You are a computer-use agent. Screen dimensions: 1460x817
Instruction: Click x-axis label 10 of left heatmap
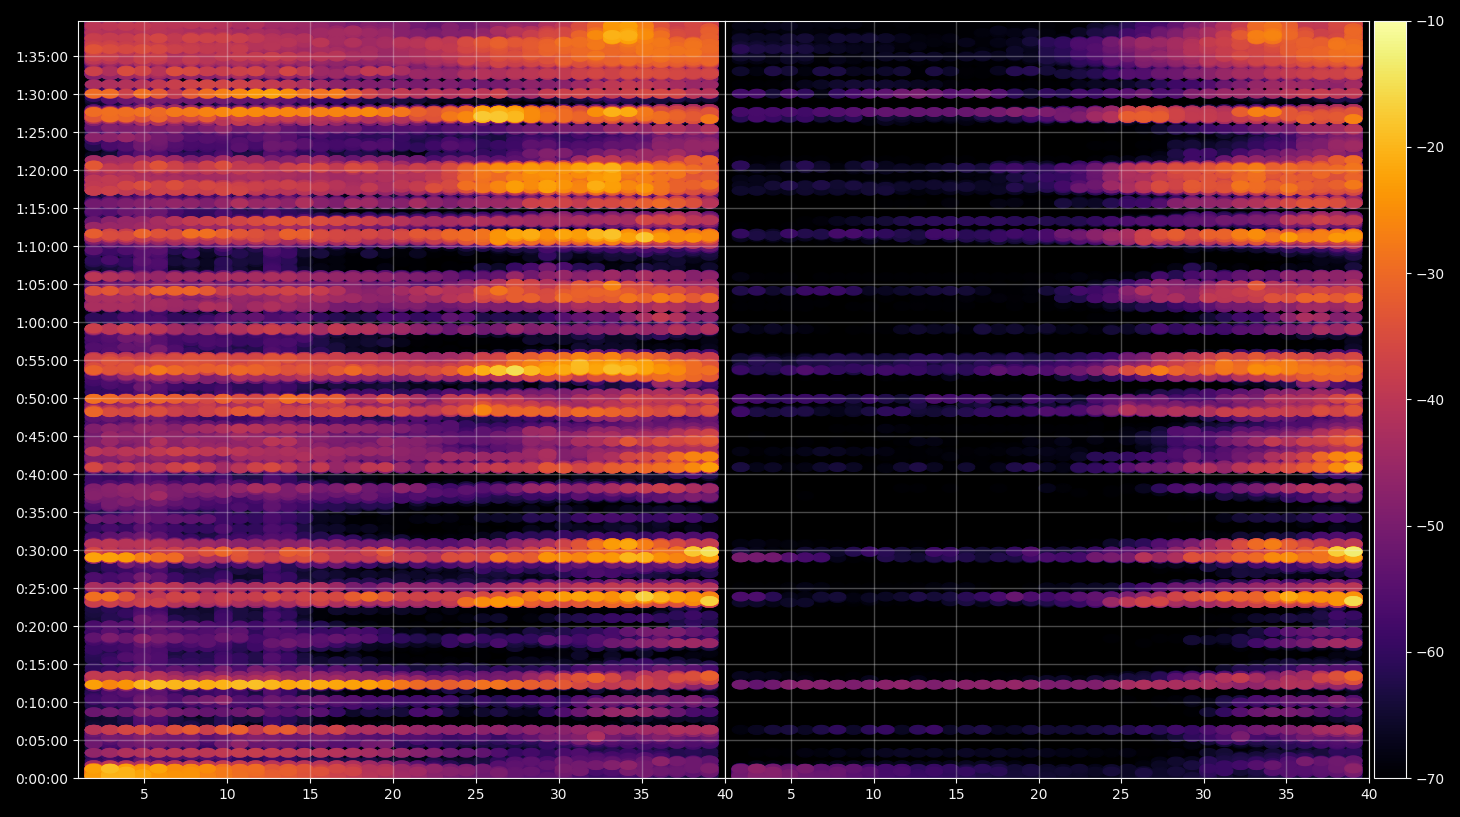(227, 795)
